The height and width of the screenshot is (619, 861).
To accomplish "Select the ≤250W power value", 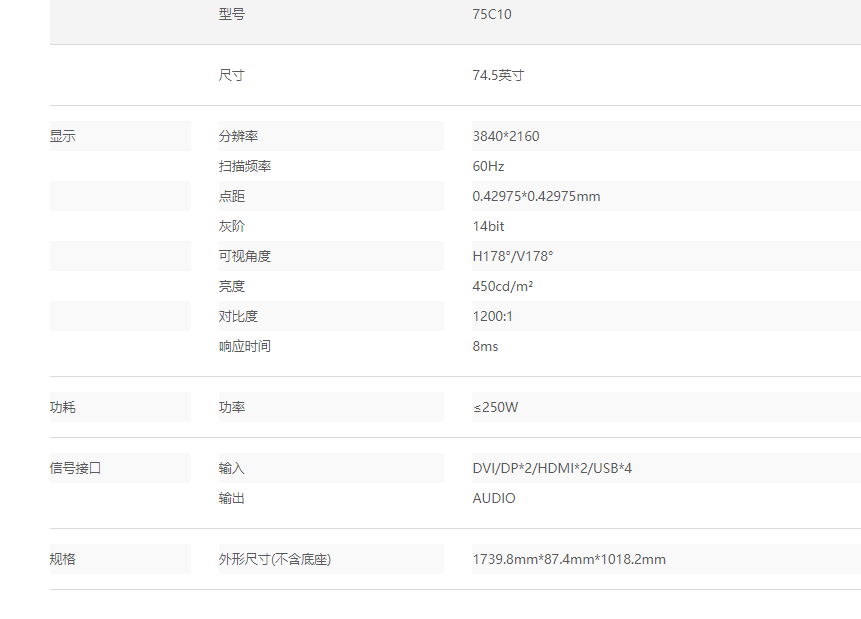I will coord(495,407).
